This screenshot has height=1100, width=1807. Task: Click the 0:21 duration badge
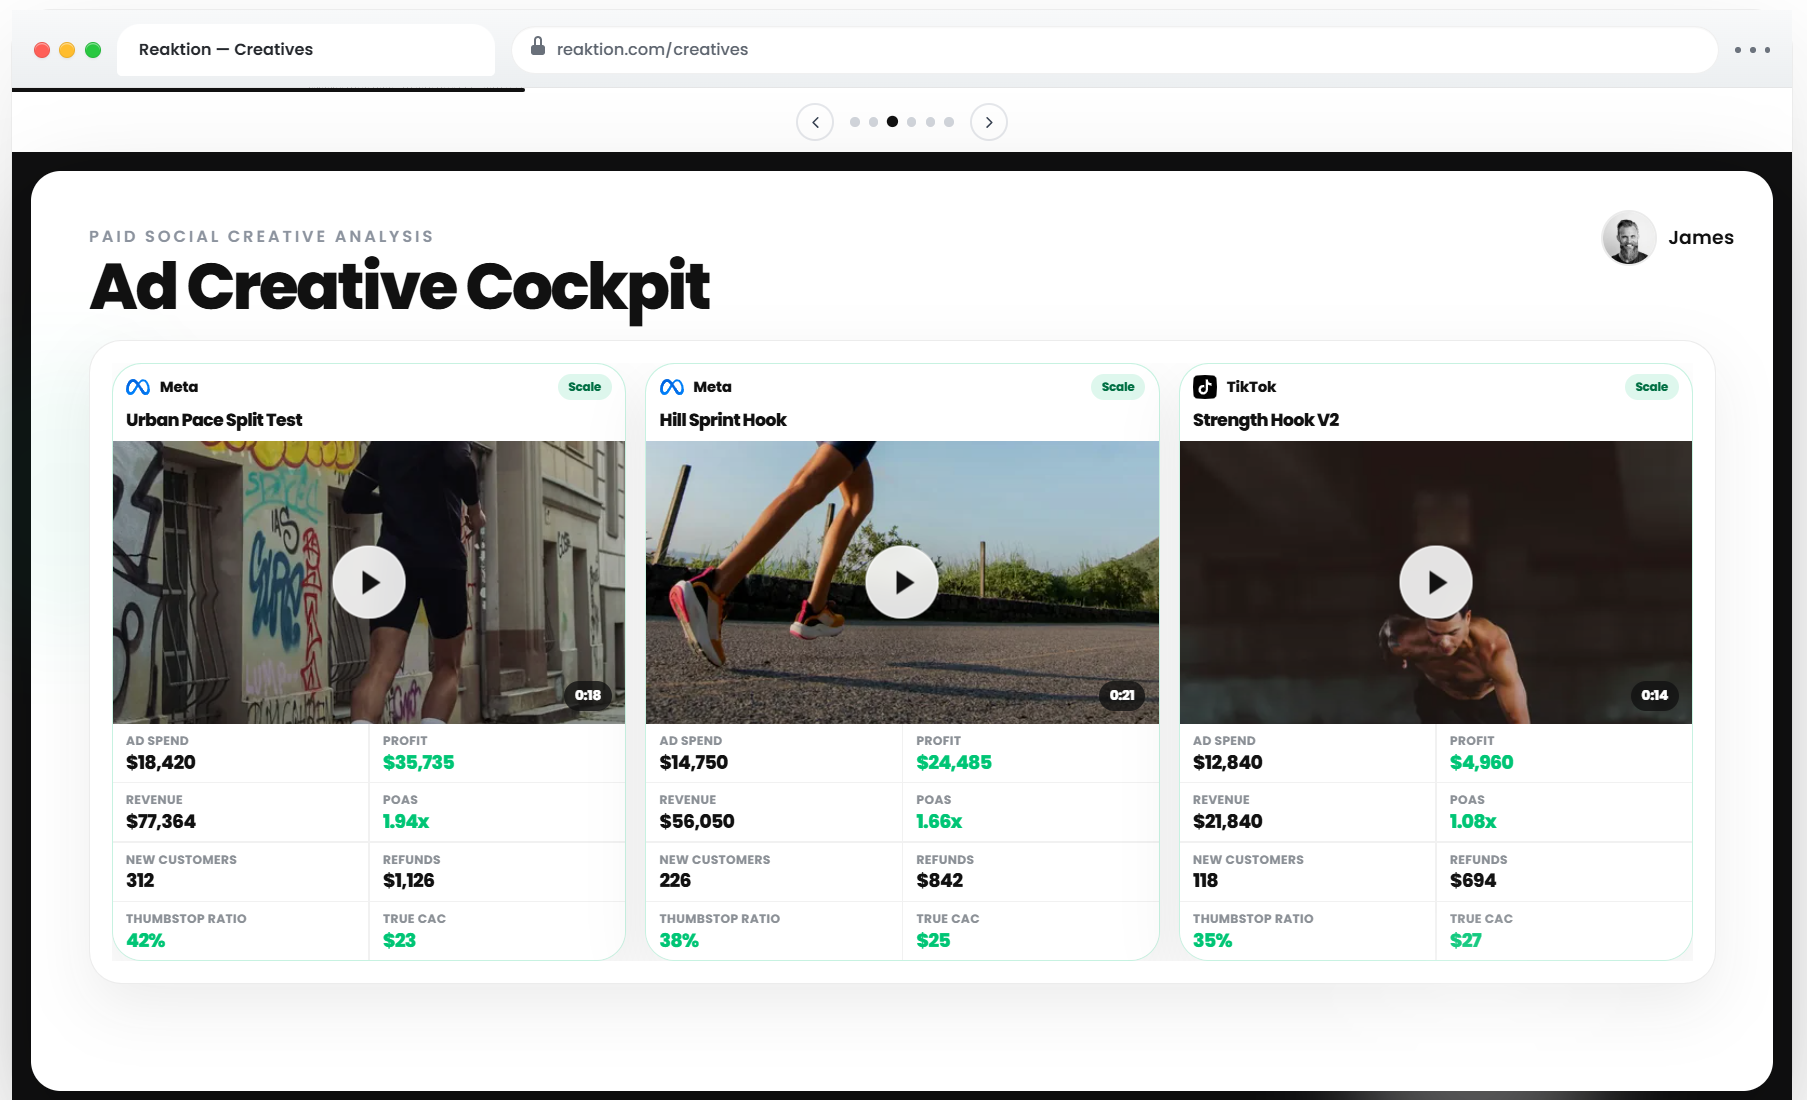click(1122, 695)
